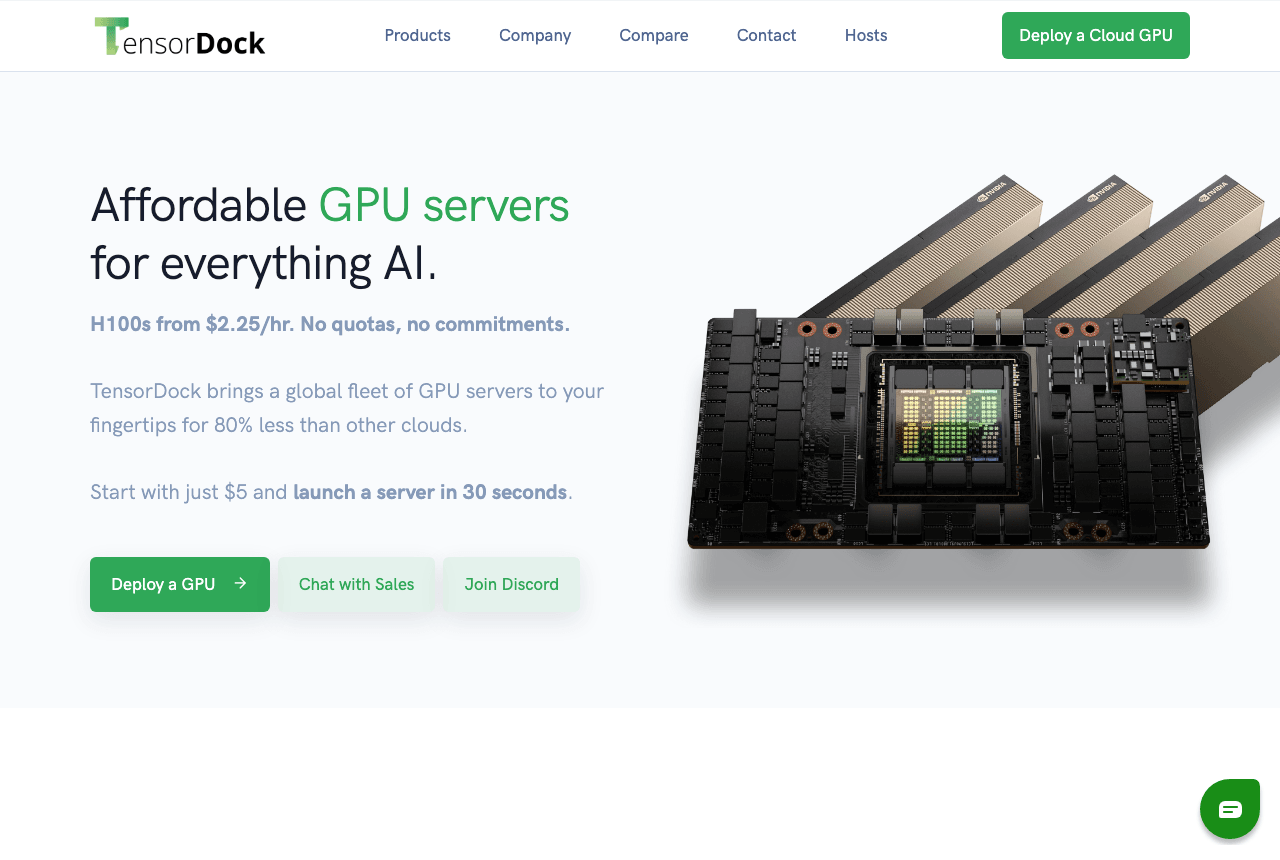The image size is (1280, 860).
Task: Click Chat with Sales button
Action: pyautogui.click(x=356, y=584)
